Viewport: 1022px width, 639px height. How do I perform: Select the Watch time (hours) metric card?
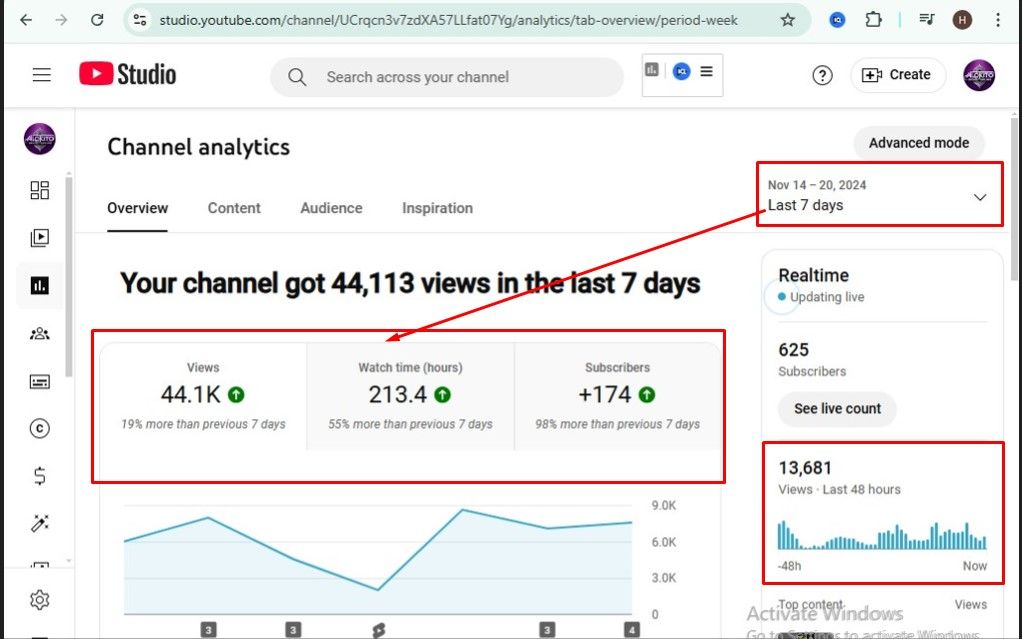pyautogui.click(x=410, y=396)
